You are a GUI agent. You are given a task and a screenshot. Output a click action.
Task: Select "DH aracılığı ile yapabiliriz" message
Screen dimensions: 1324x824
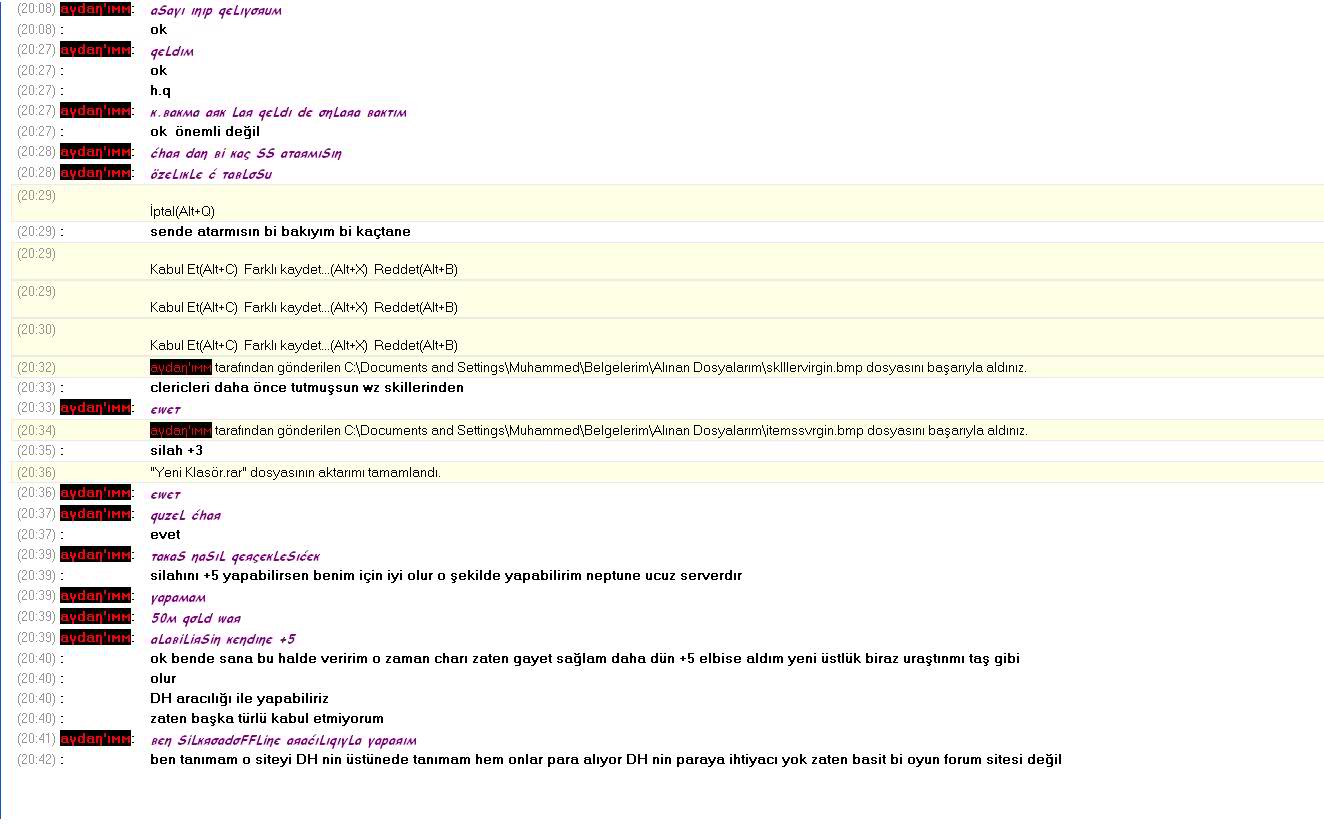pyautogui.click(x=239, y=699)
